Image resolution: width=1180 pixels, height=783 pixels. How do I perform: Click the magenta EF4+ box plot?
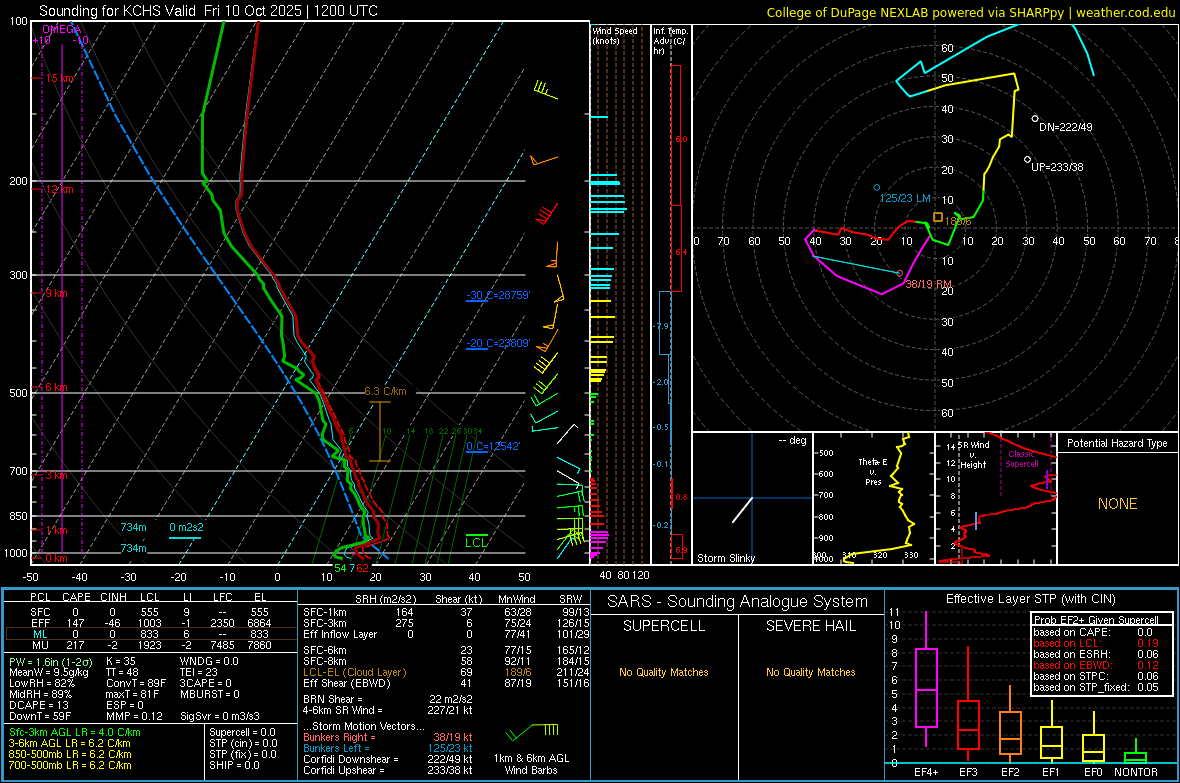926,688
